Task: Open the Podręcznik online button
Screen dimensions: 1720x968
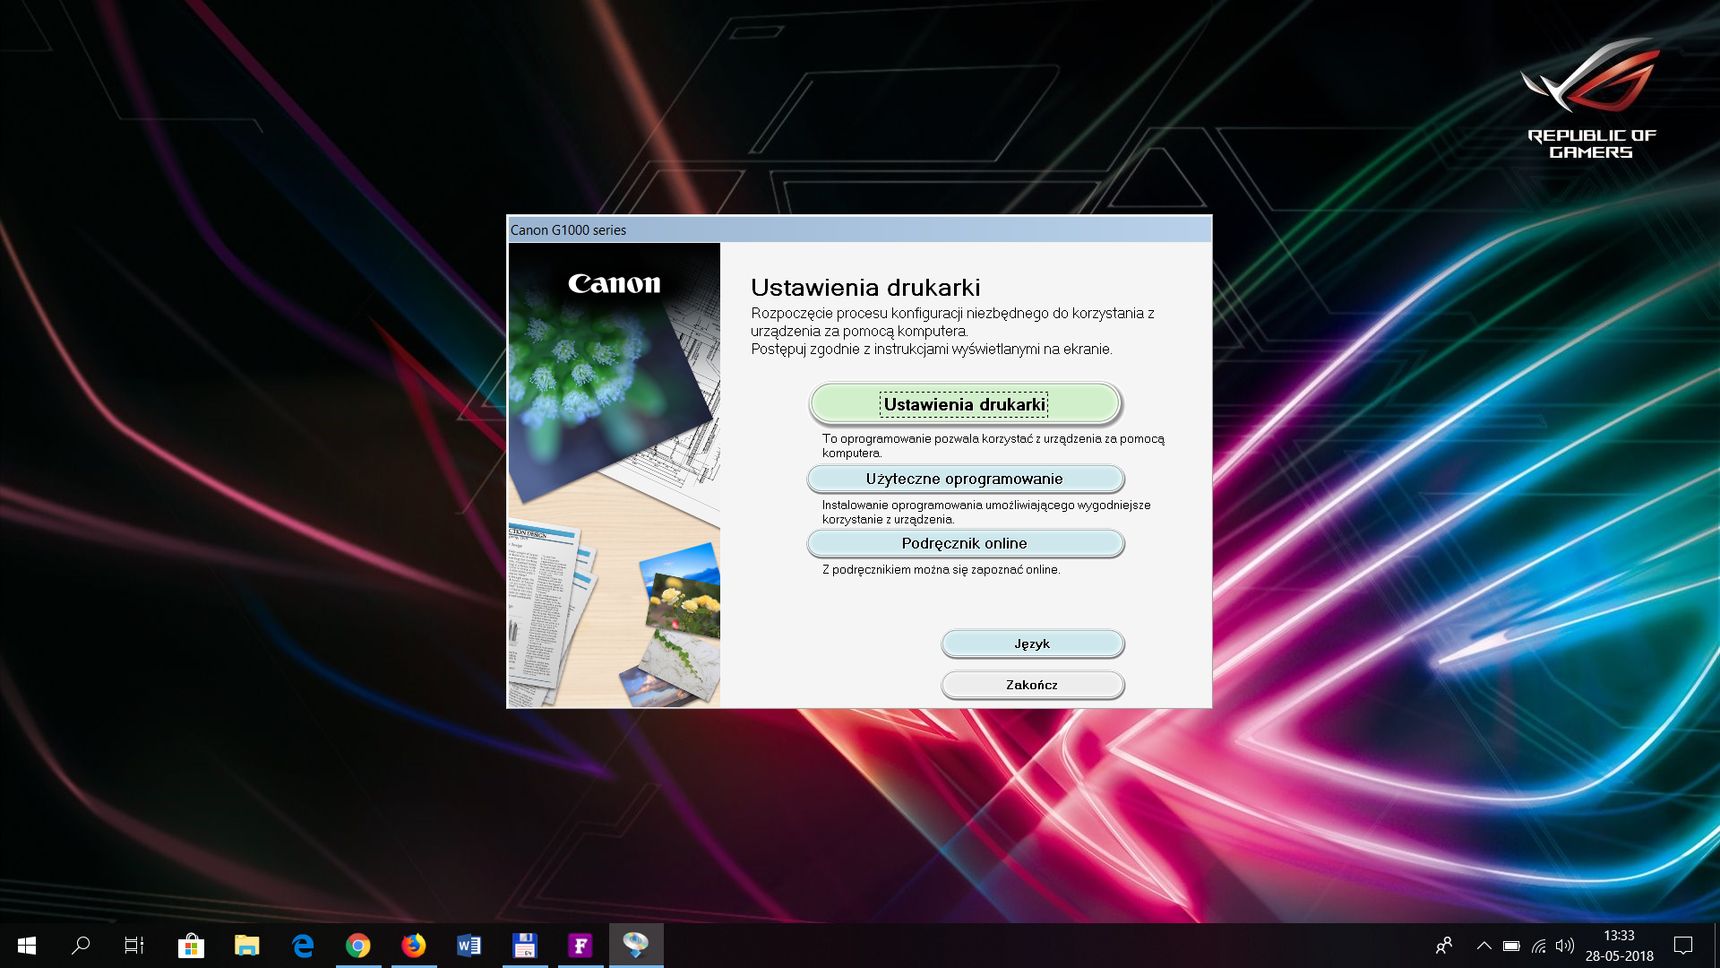Action: (965, 543)
